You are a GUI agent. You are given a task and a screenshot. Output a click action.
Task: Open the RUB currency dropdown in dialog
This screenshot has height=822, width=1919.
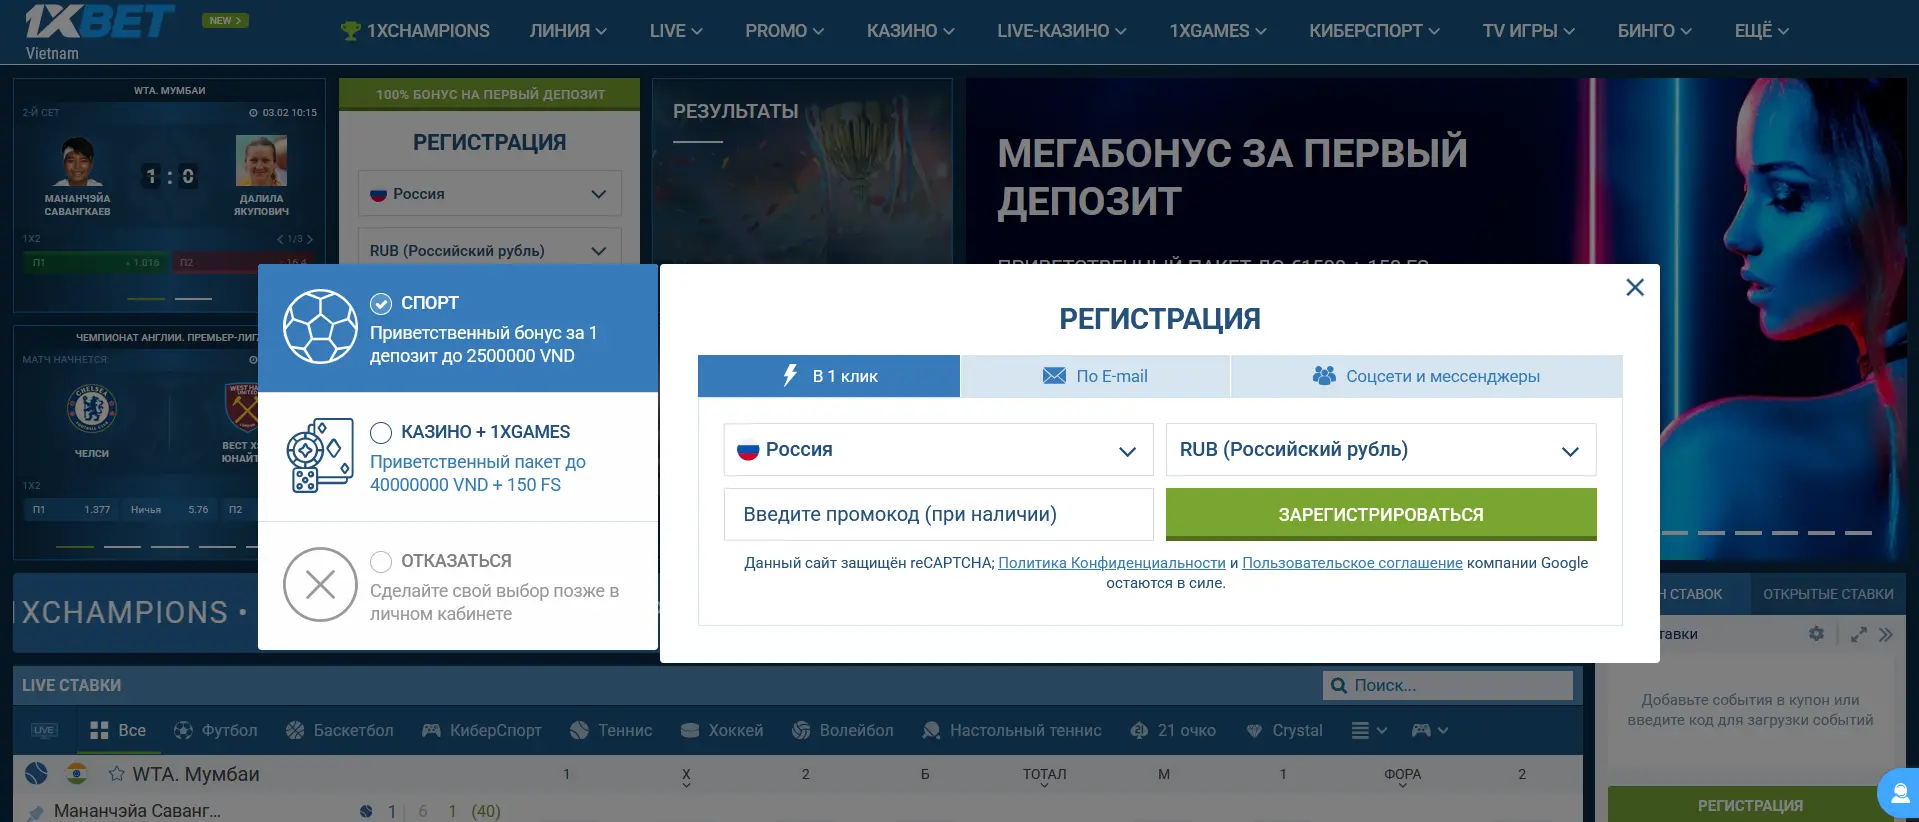(x=1380, y=450)
